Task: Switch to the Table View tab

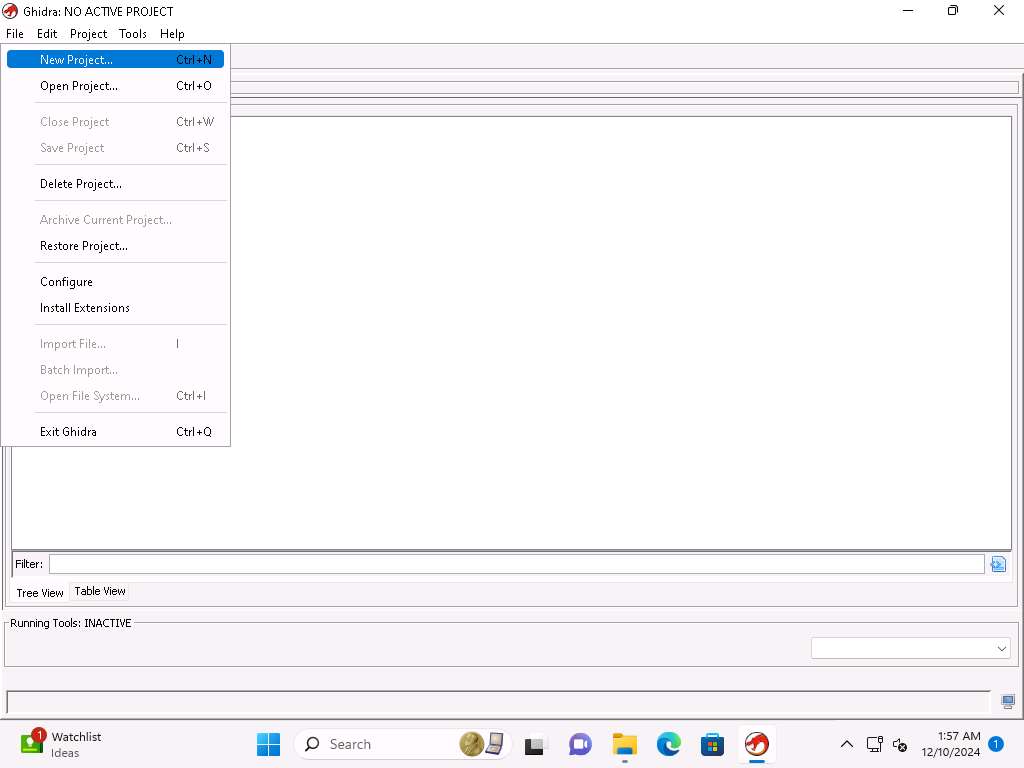Action: 100,591
